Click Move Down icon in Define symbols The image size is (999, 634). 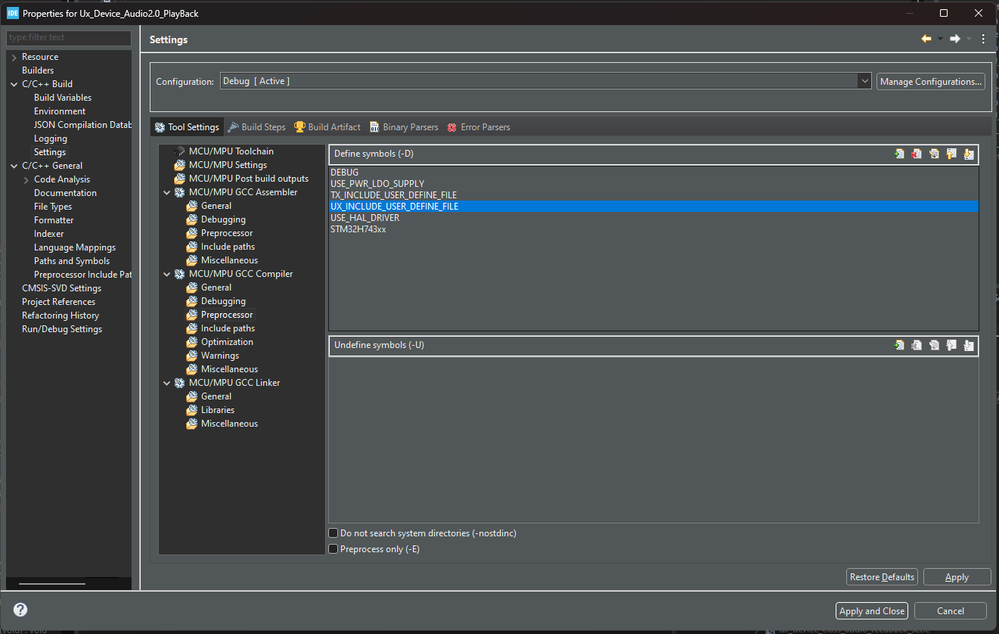tap(968, 154)
